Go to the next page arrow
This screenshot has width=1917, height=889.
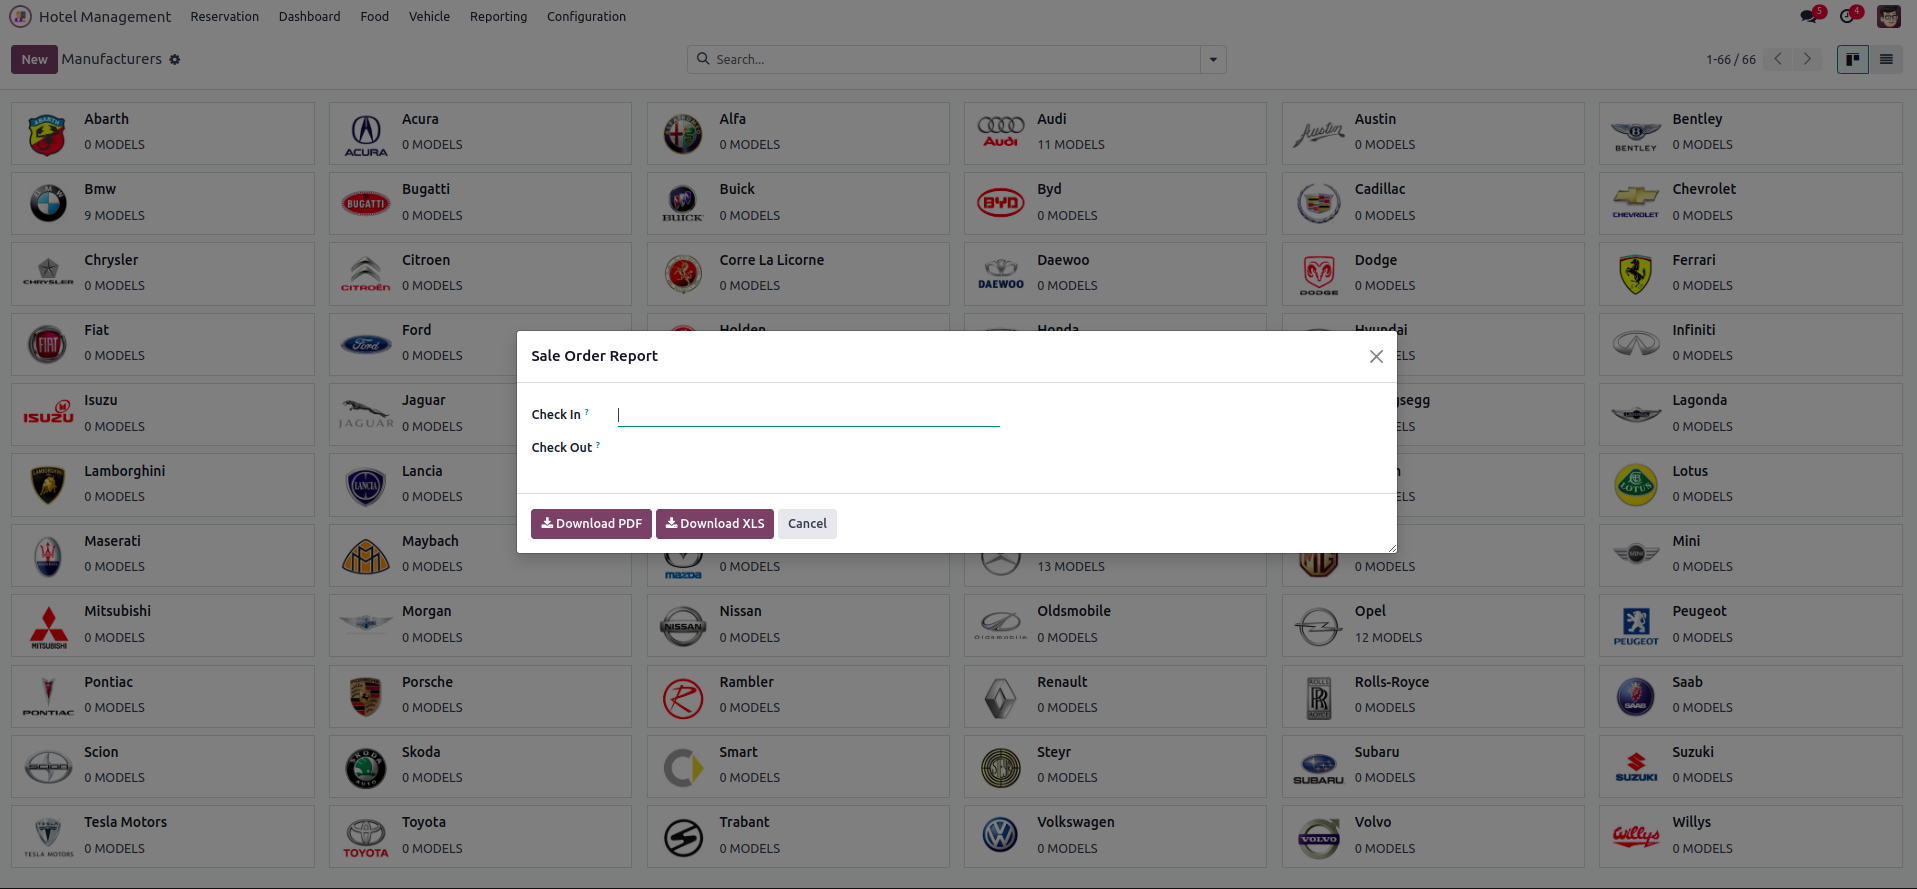pyautogui.click(x=1807, y=59)
